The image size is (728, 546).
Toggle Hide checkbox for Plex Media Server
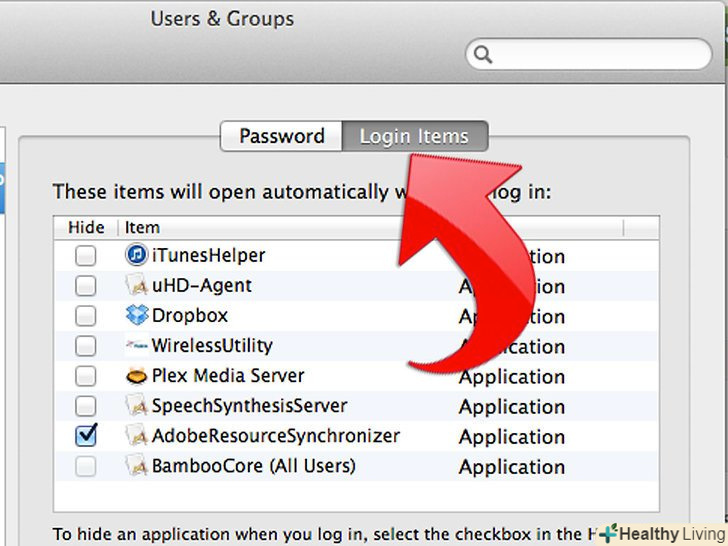[x=86, y=376]
